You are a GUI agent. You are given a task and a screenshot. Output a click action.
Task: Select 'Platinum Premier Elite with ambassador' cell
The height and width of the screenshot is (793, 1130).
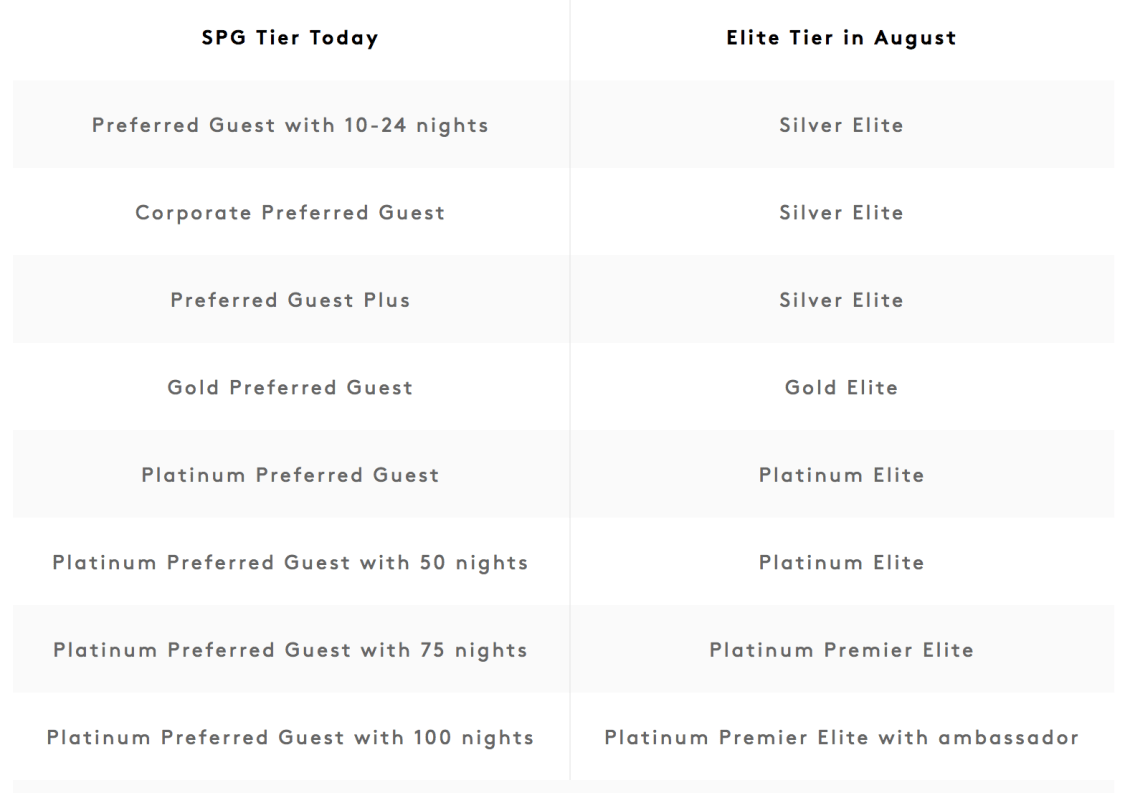[x=841, y=737]
